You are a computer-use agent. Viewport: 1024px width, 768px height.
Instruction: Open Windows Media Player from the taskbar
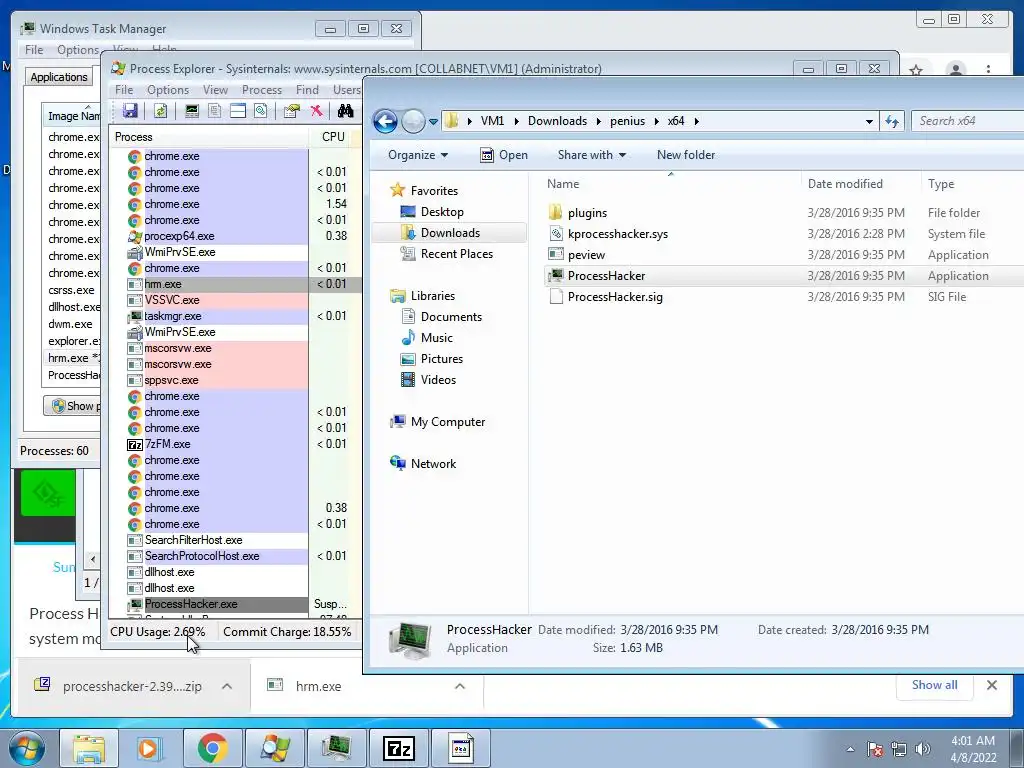[149, 748]
